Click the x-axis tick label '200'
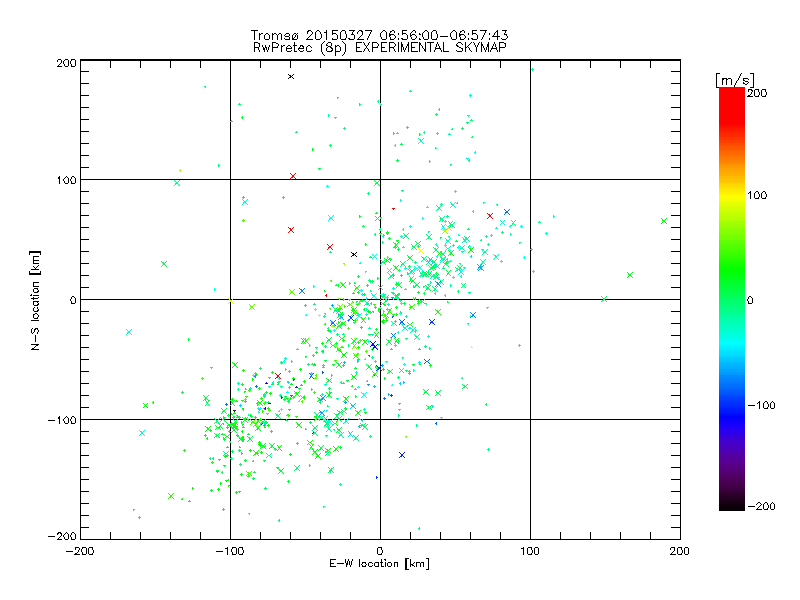This screenshot has height=600, width=800. [x=680, y=551]
